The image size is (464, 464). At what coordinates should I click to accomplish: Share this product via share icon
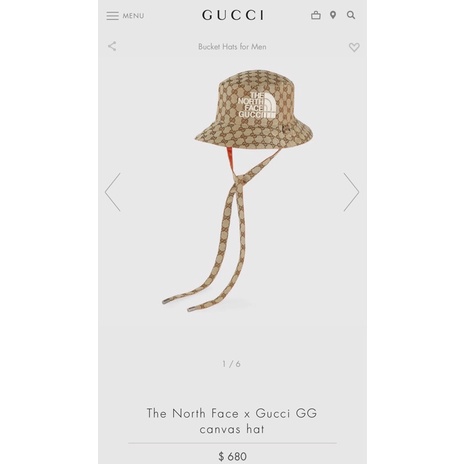[x=112, y=46]
